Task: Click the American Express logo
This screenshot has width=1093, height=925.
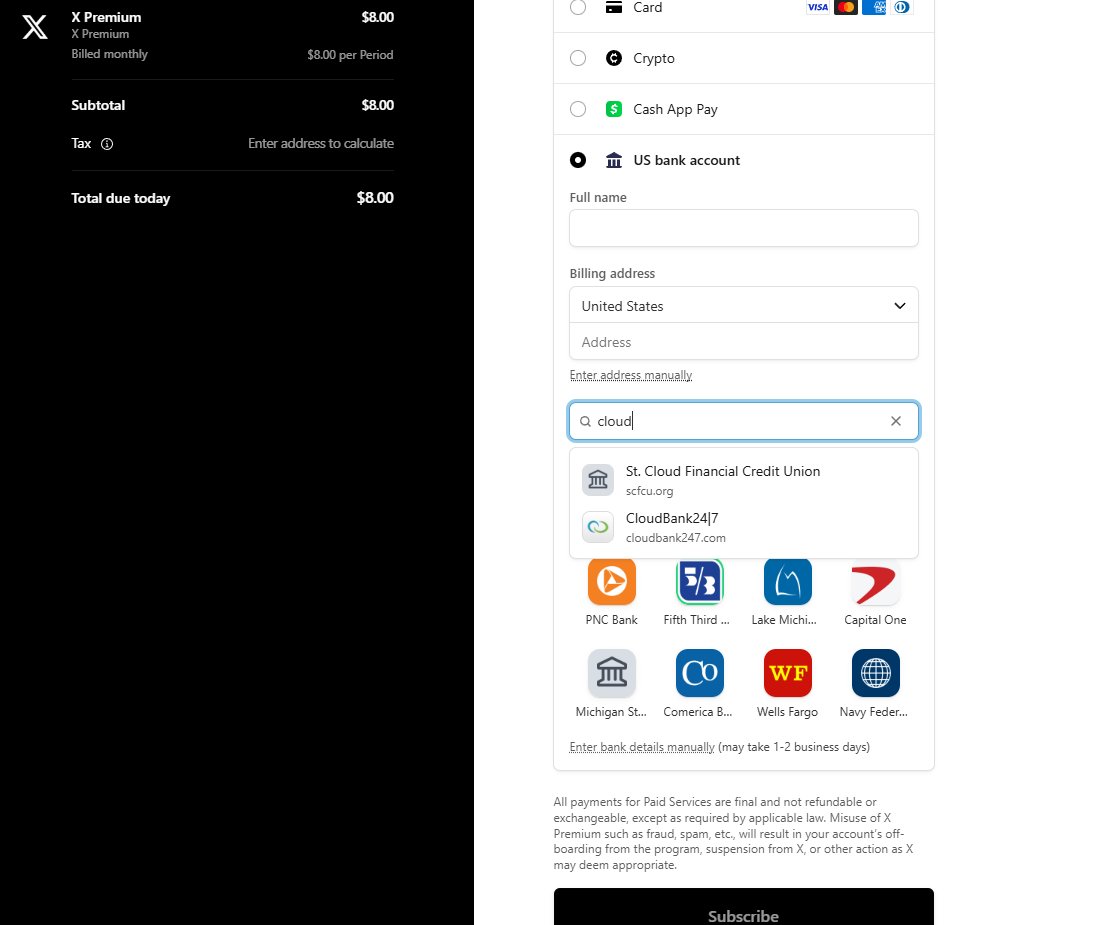Action: pos(874,8)
